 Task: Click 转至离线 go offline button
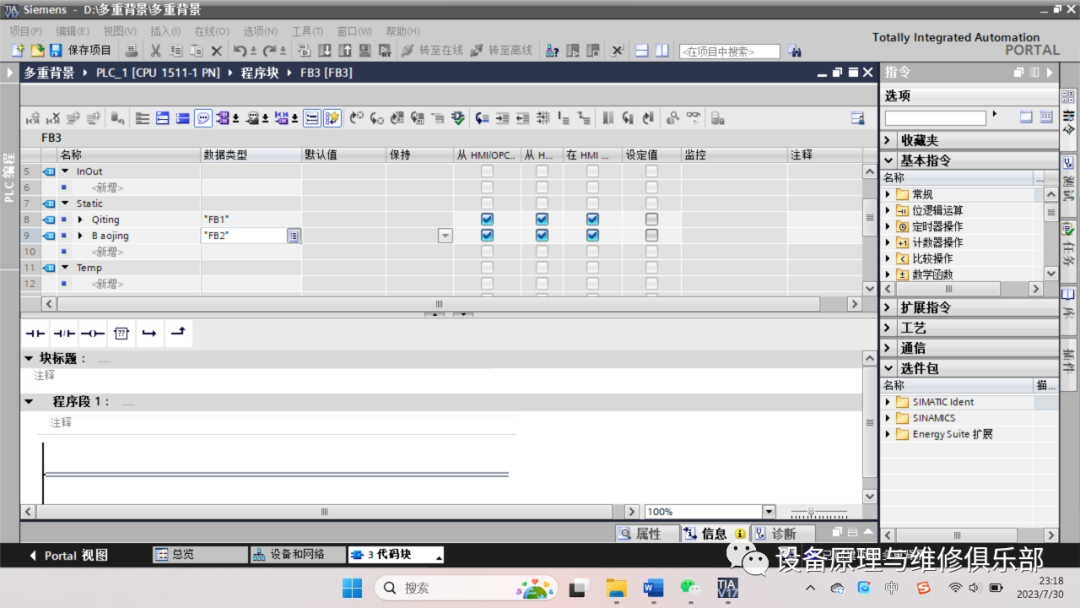tap(501, 50)
